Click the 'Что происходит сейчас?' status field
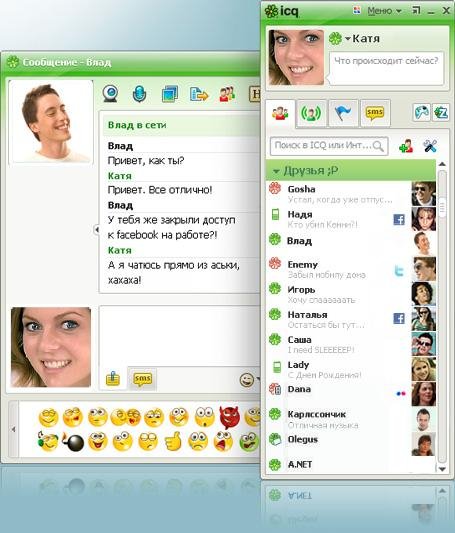 386,68
